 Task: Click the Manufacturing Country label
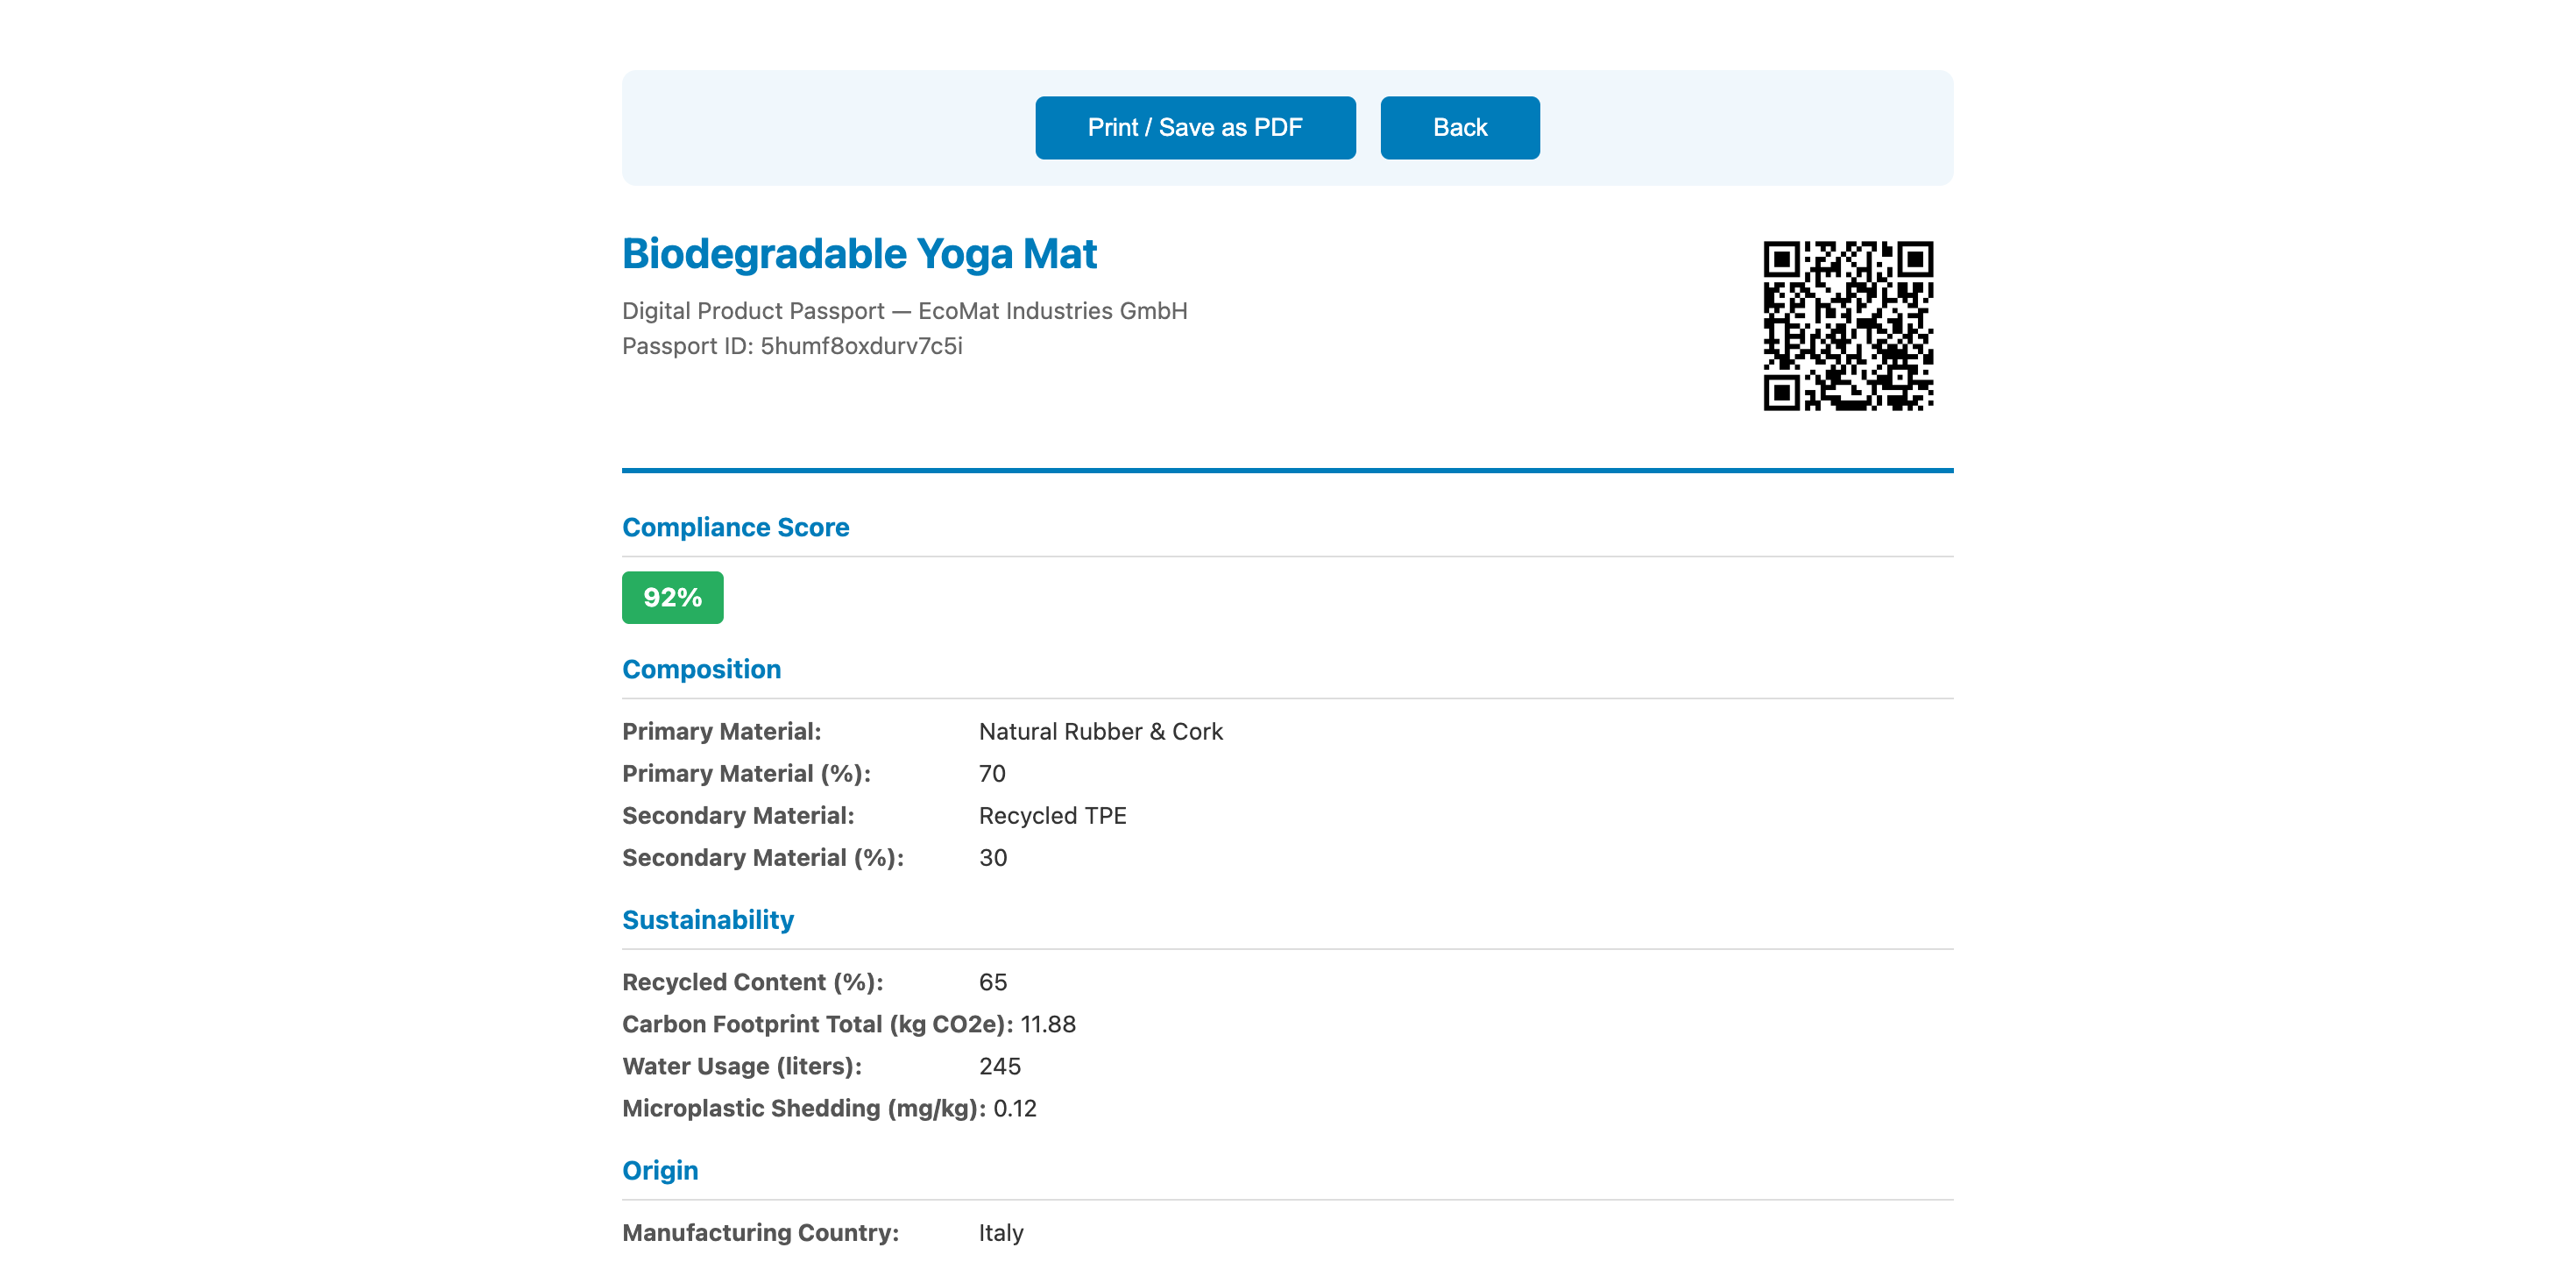pos(760,1232)
